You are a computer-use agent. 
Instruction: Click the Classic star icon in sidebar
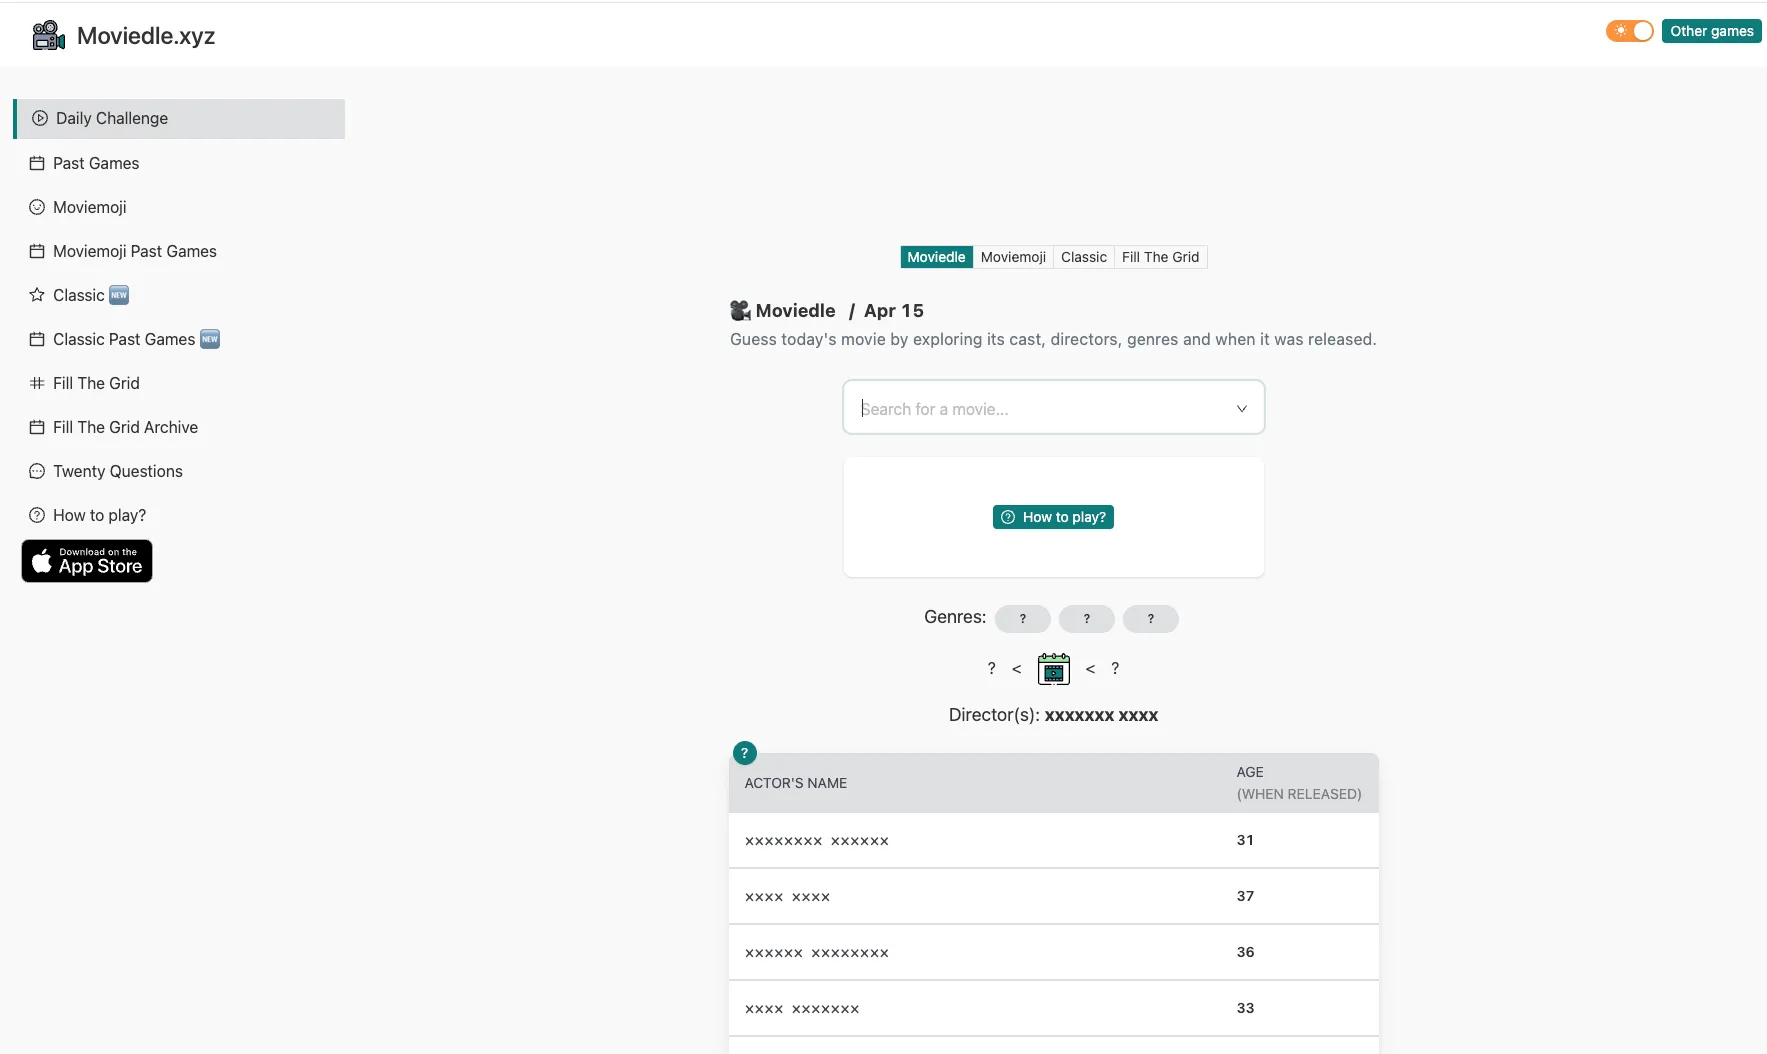[37, 295]
